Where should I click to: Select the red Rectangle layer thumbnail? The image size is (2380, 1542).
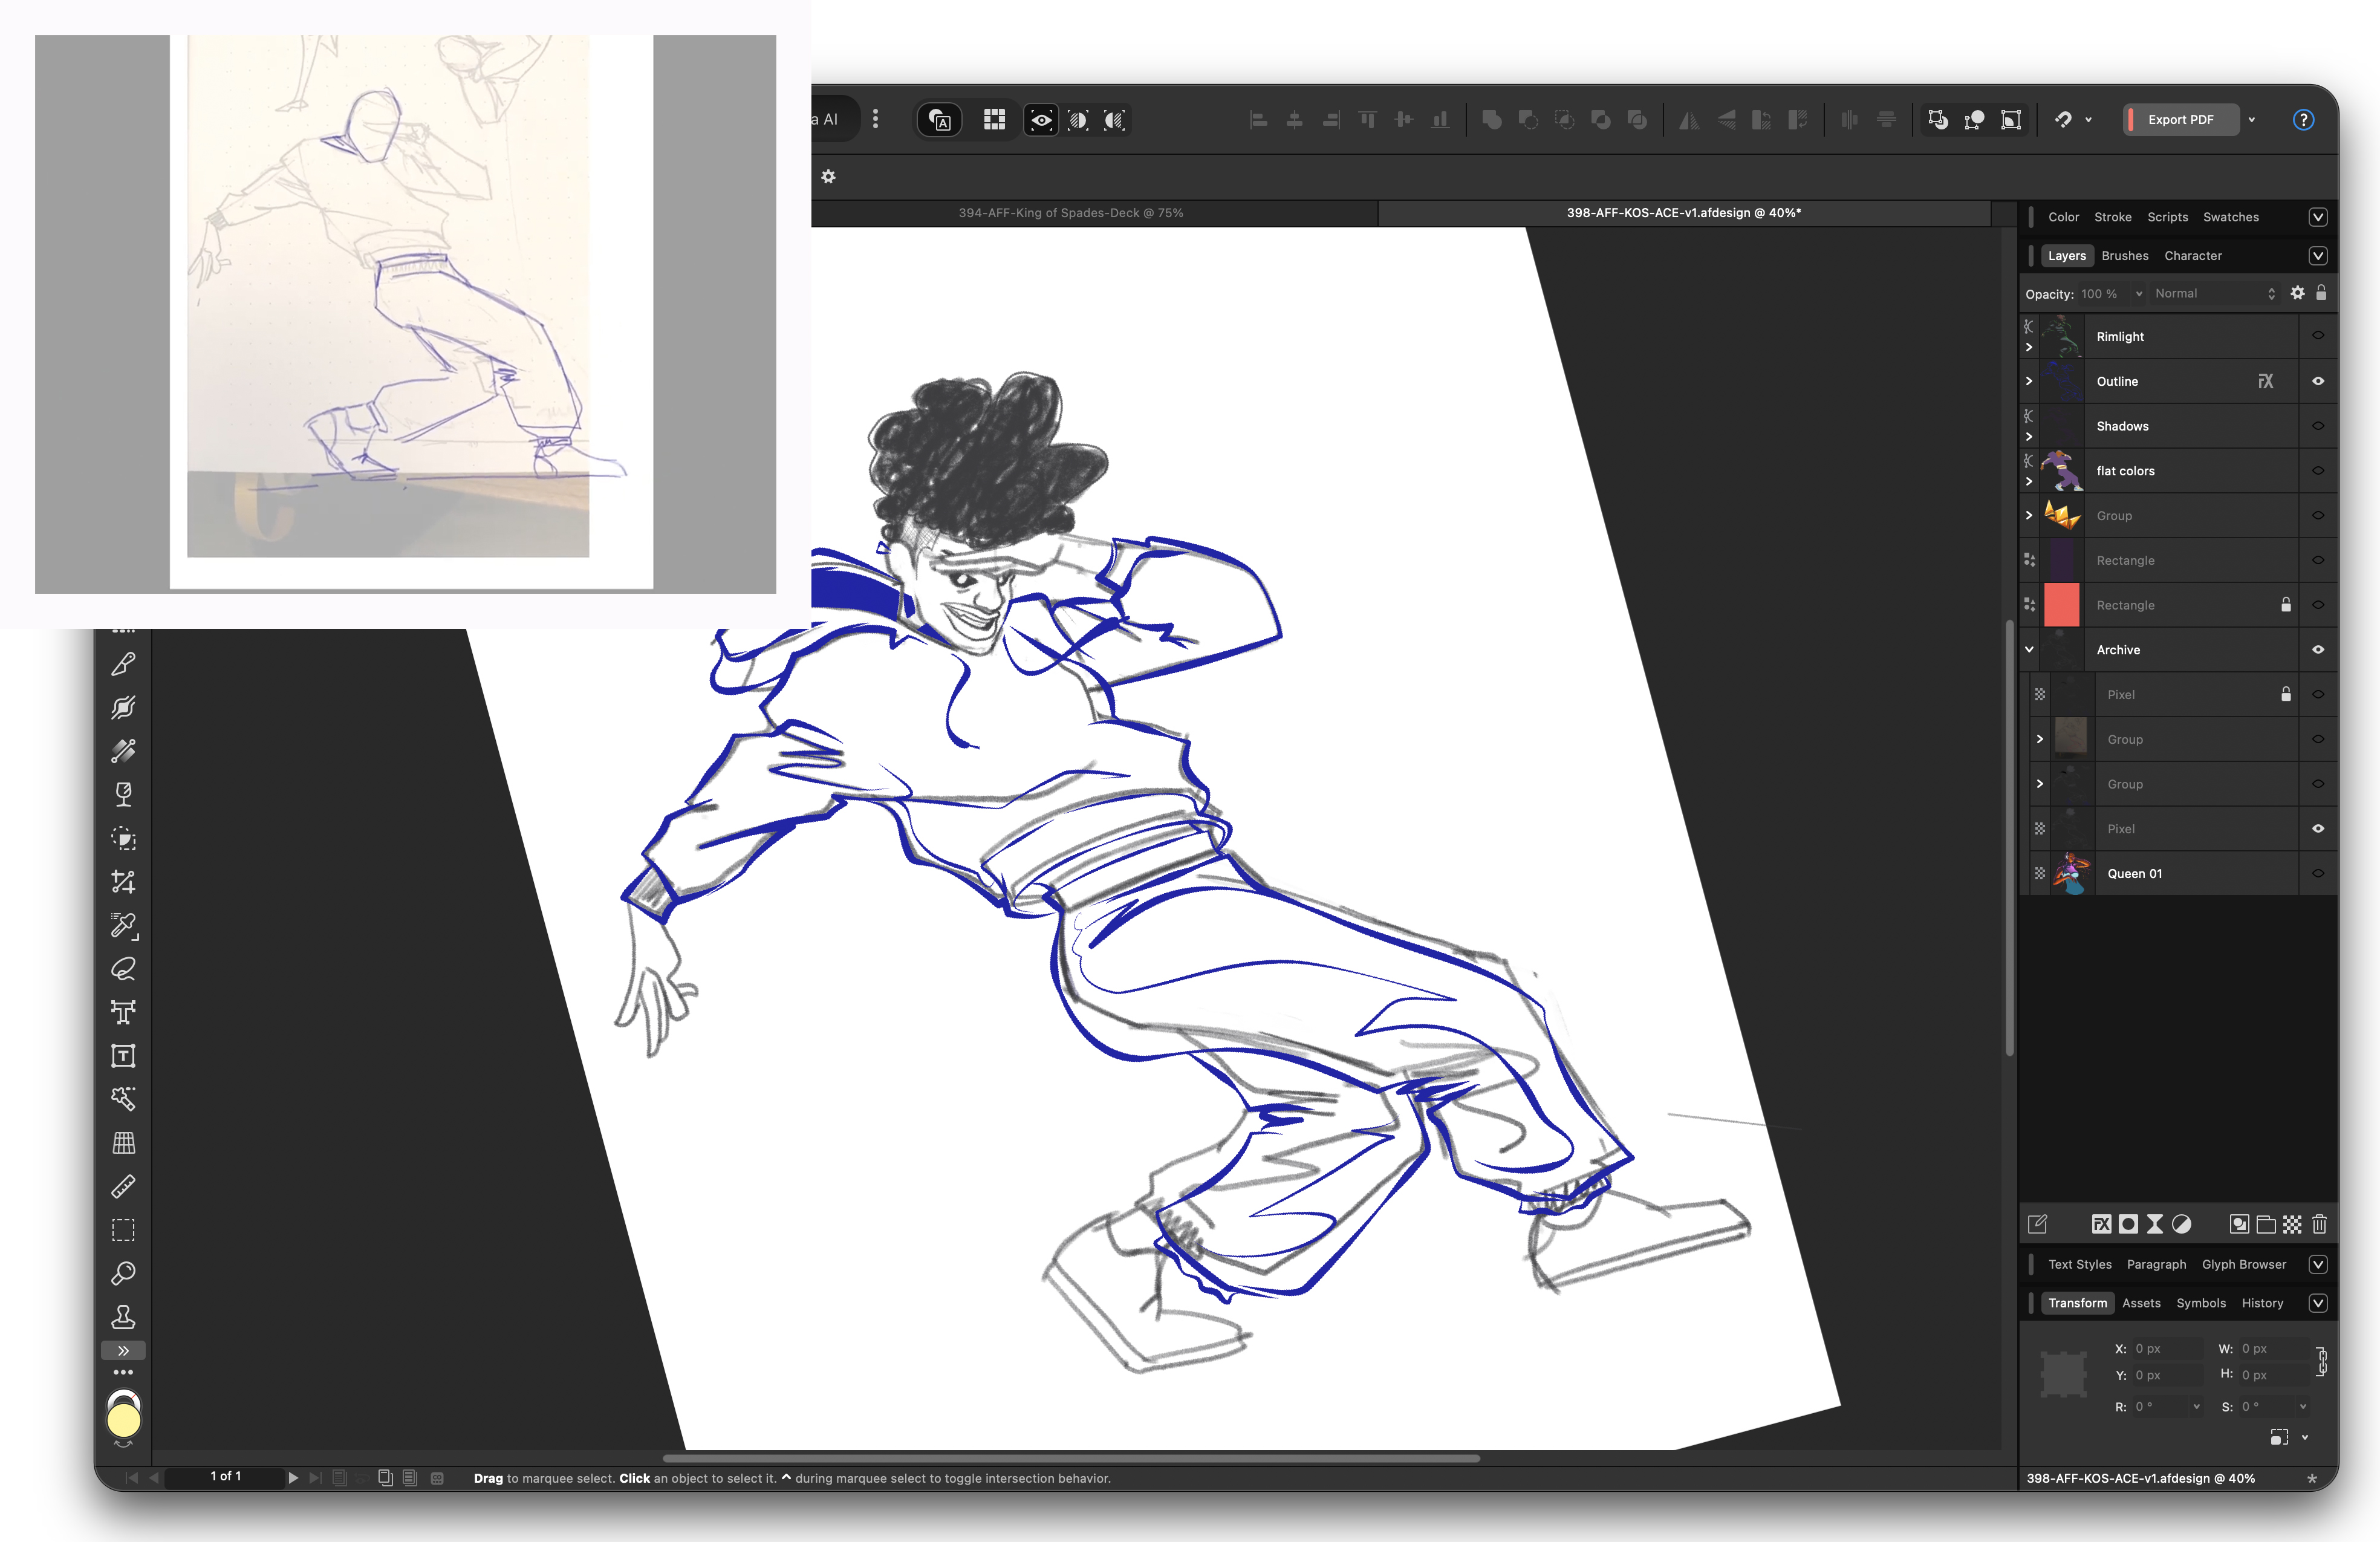tap(2061, 605)
